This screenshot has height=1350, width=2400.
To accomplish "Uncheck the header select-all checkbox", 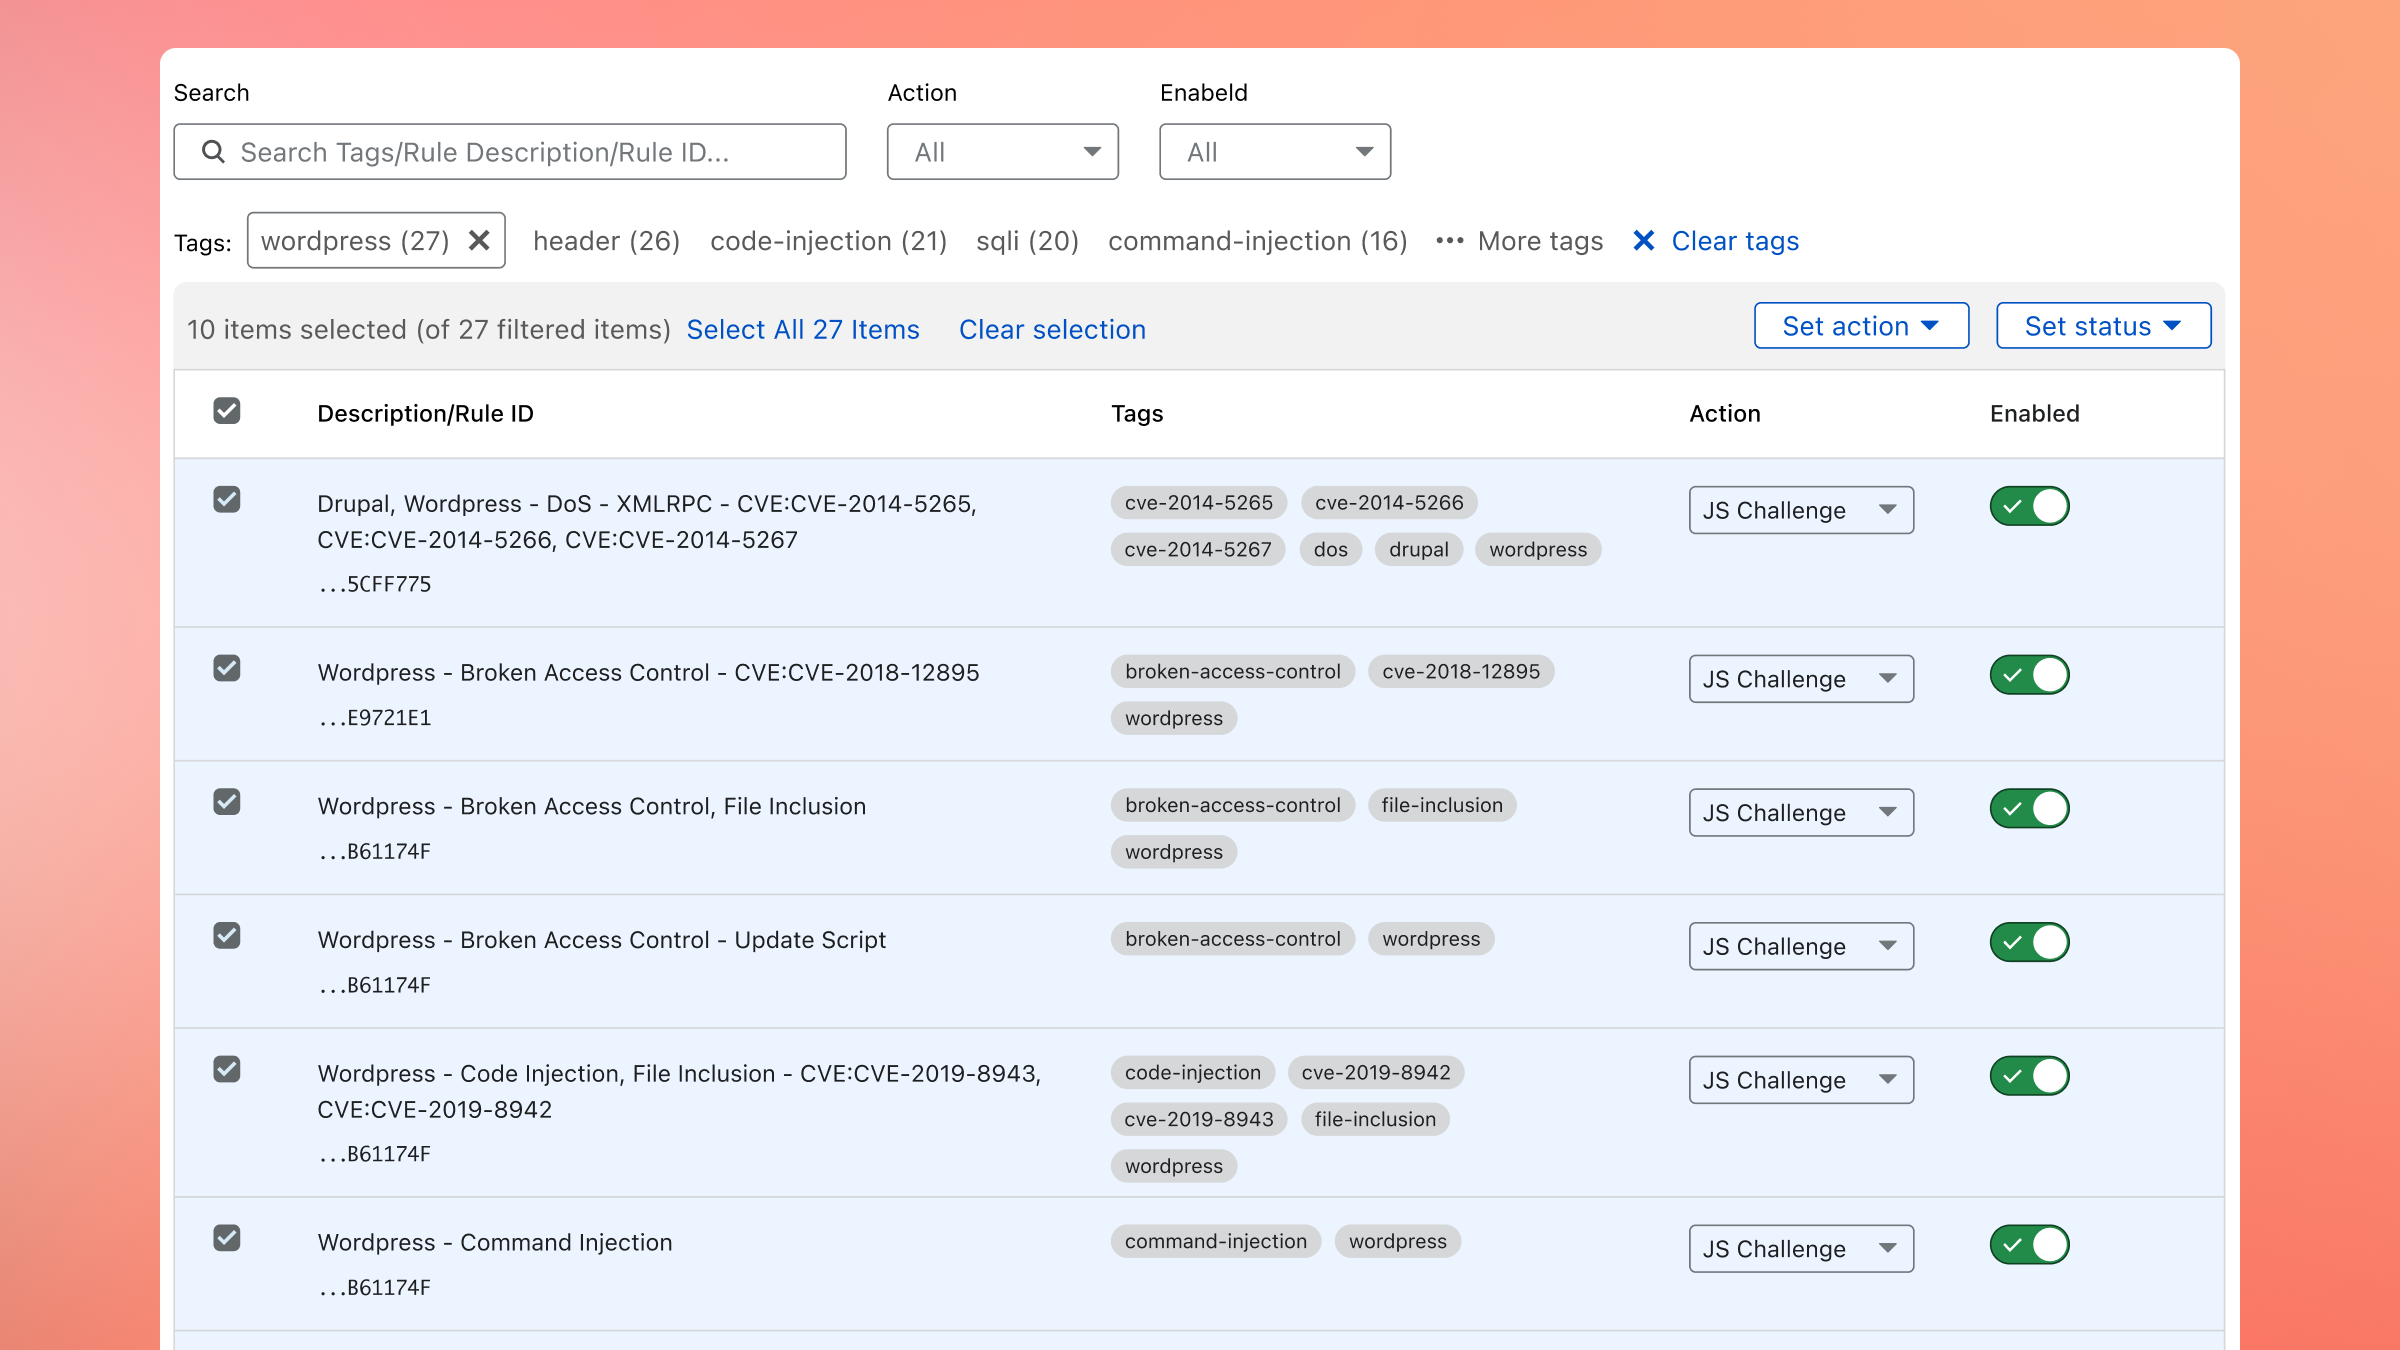I will tap(227, 412).
